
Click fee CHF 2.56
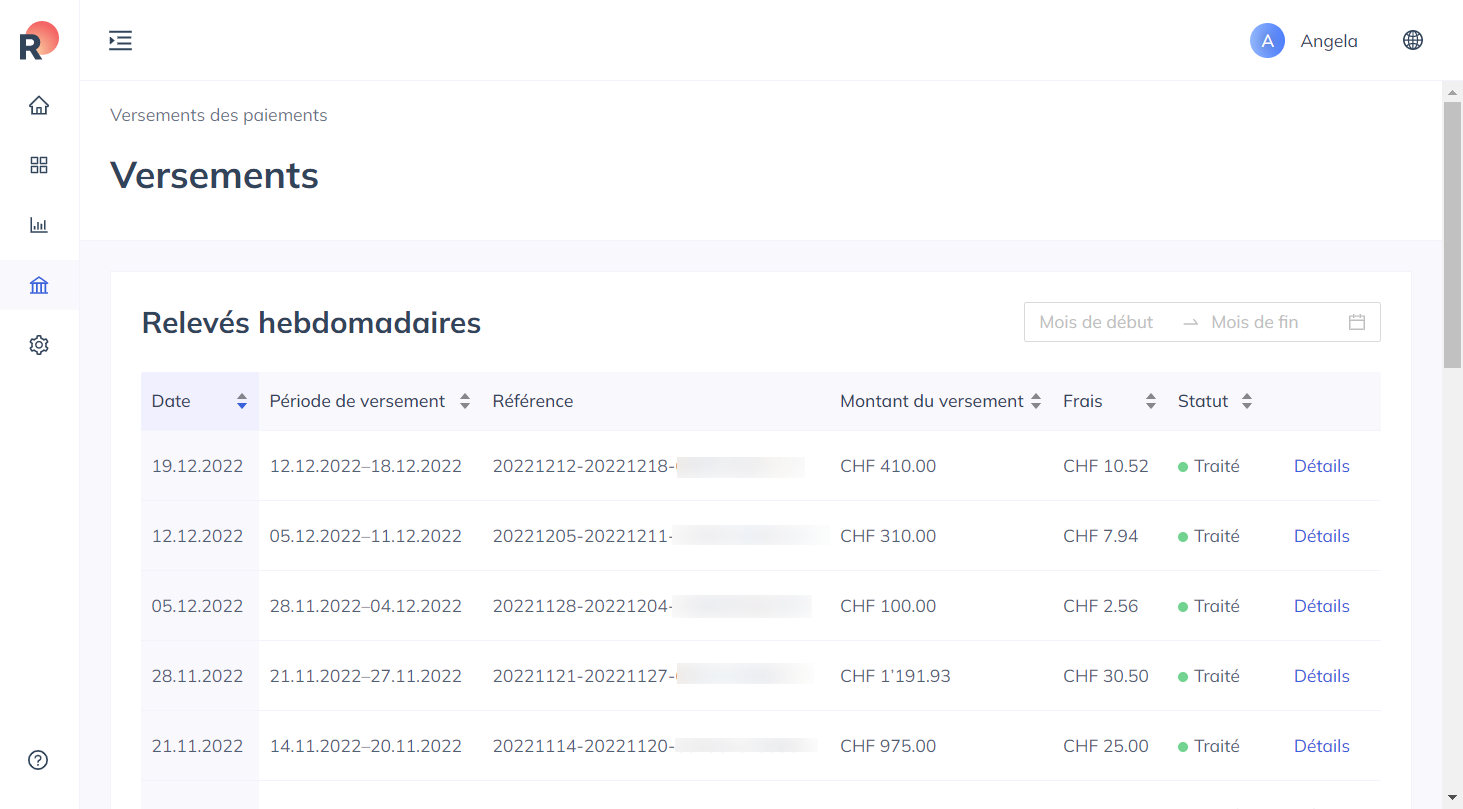pos(1101,606)
